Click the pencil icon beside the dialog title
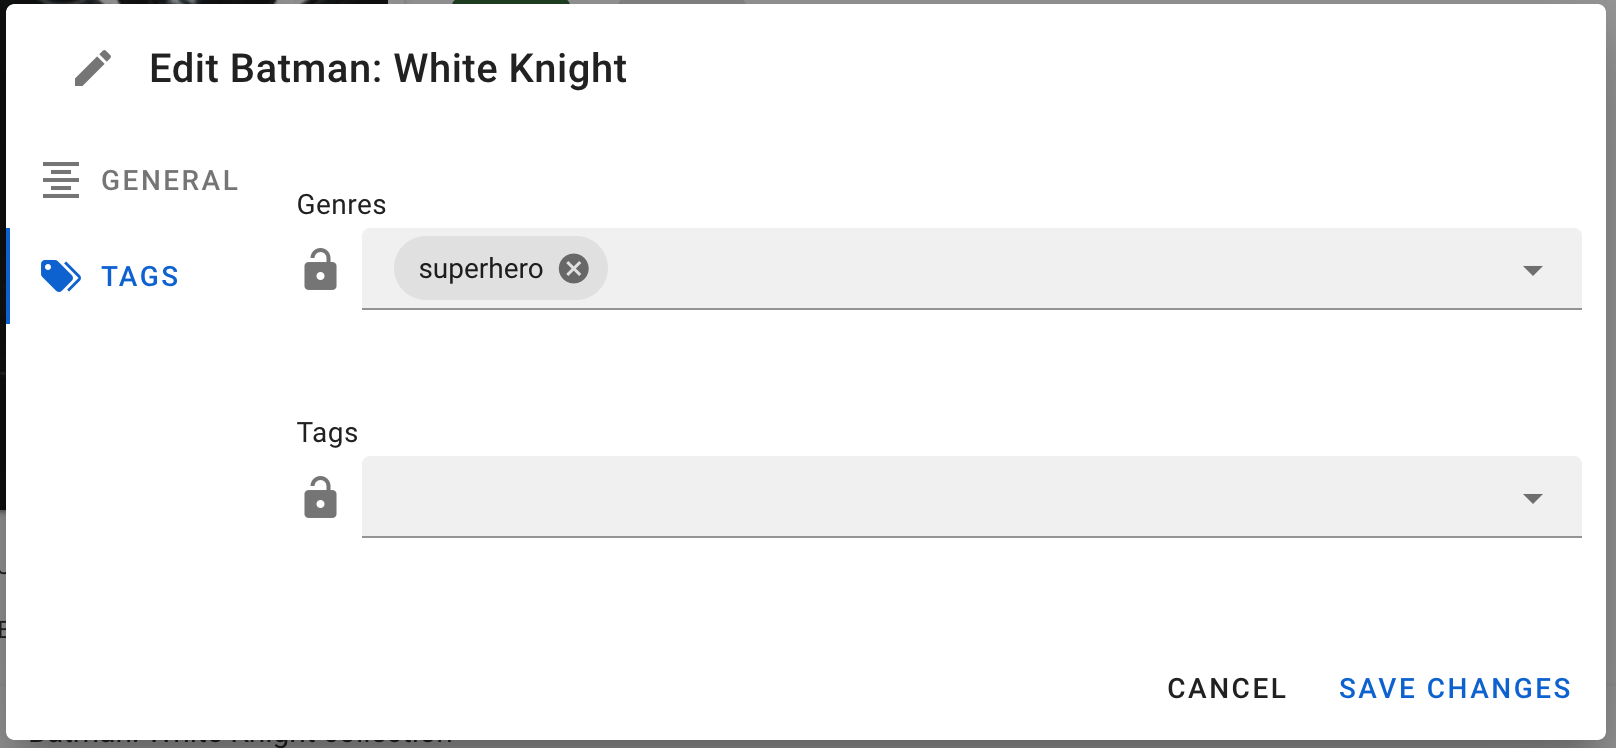1616x748 pixels. (x=93, y=69)
